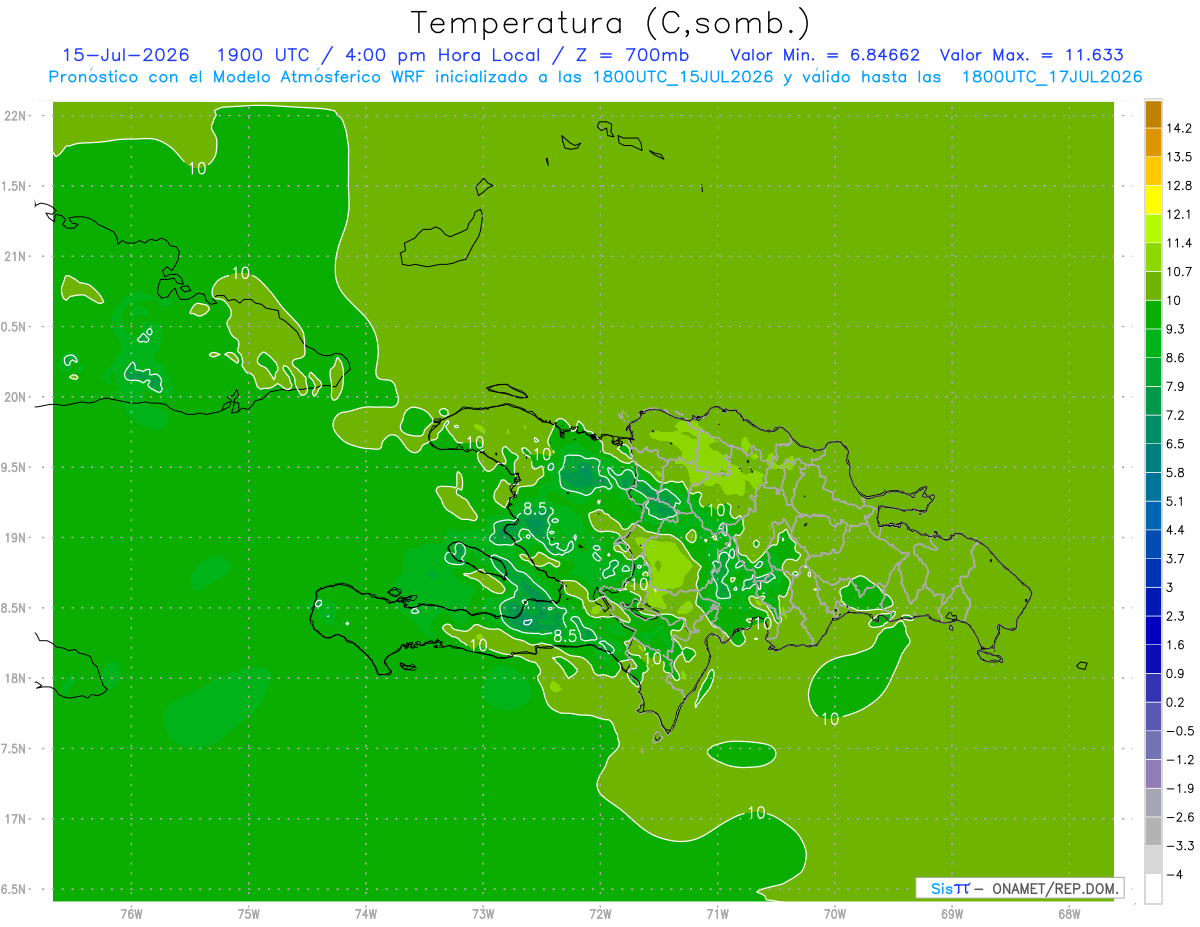Click the 70W longitude axis label

(x=835, y=914)
